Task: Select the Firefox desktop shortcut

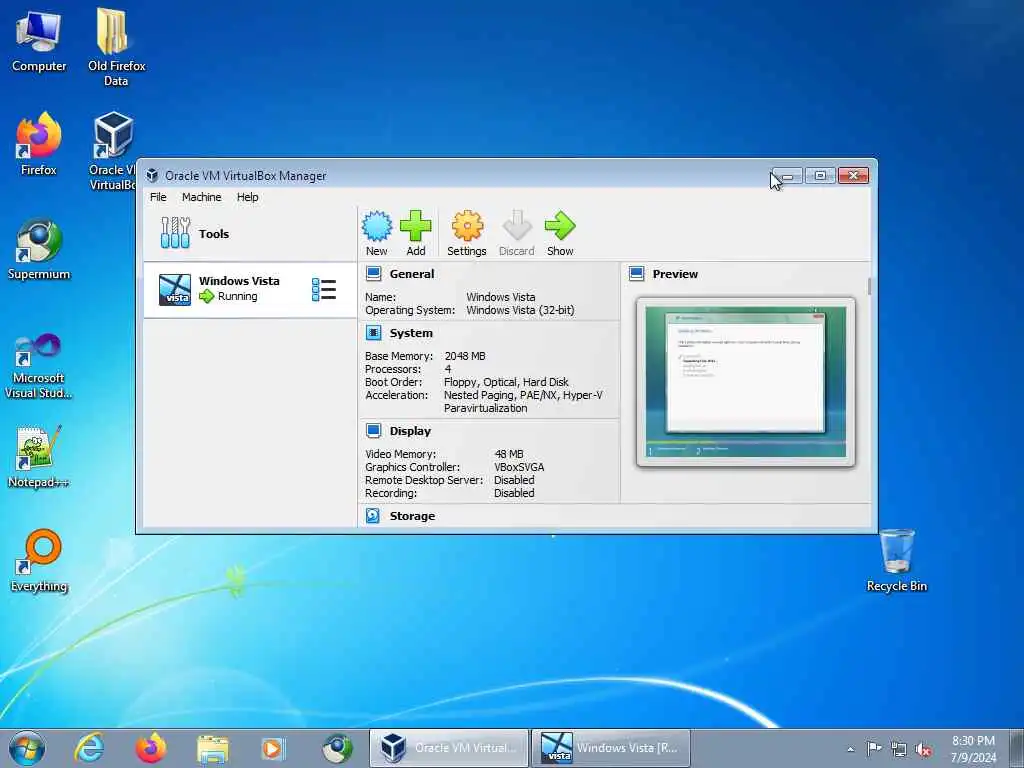Action: coord(39,144)
